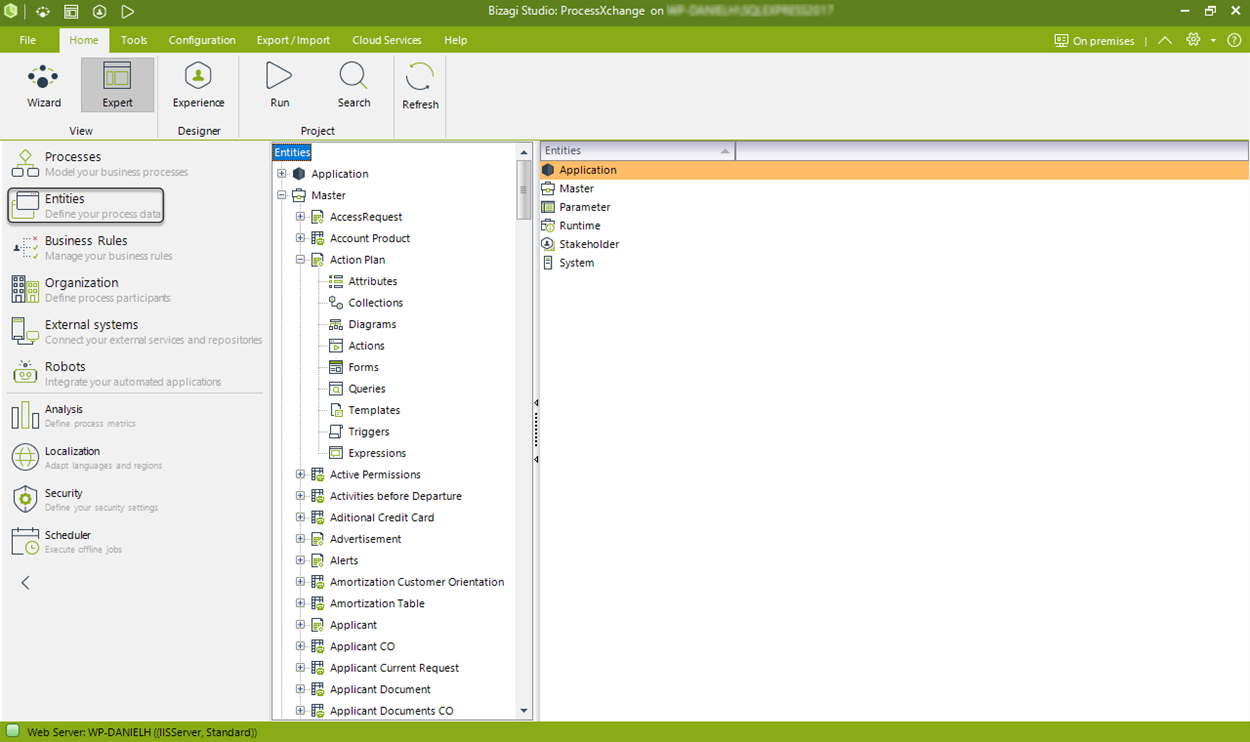Click the quick-access Run icon in title bar
The width and height of the screenshot is (1250, 742).
[127, 12]
